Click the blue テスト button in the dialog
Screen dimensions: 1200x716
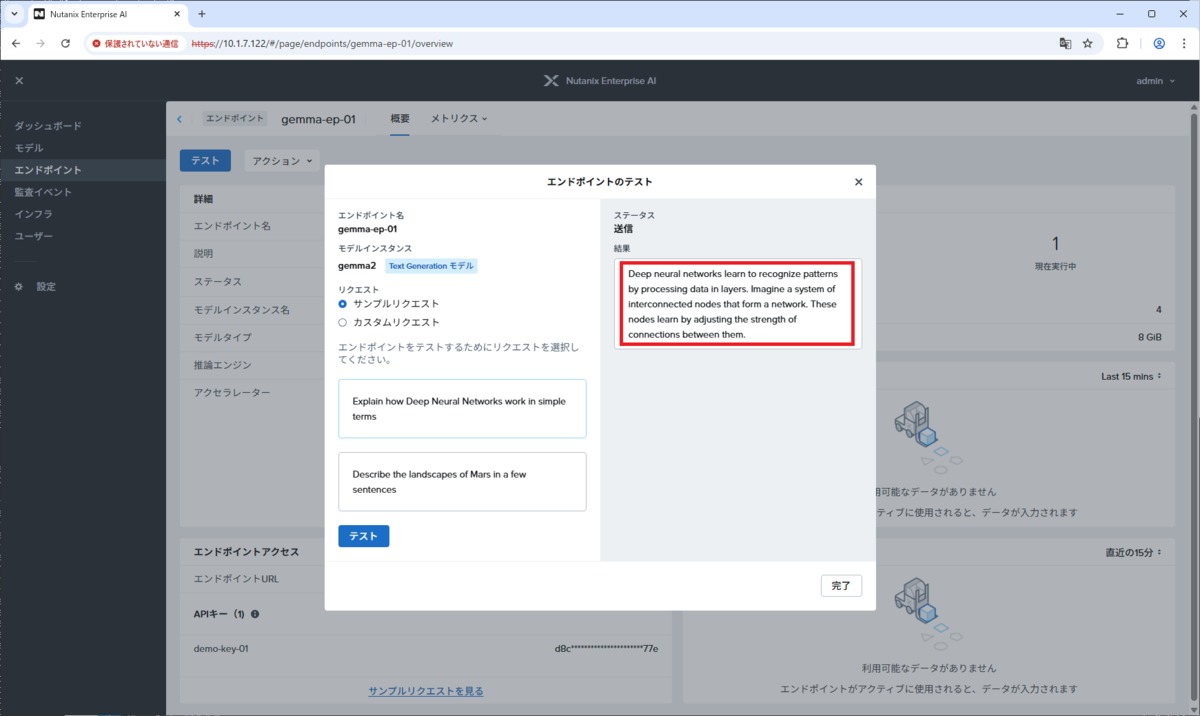pyautogui.click(x=363, y=536)
